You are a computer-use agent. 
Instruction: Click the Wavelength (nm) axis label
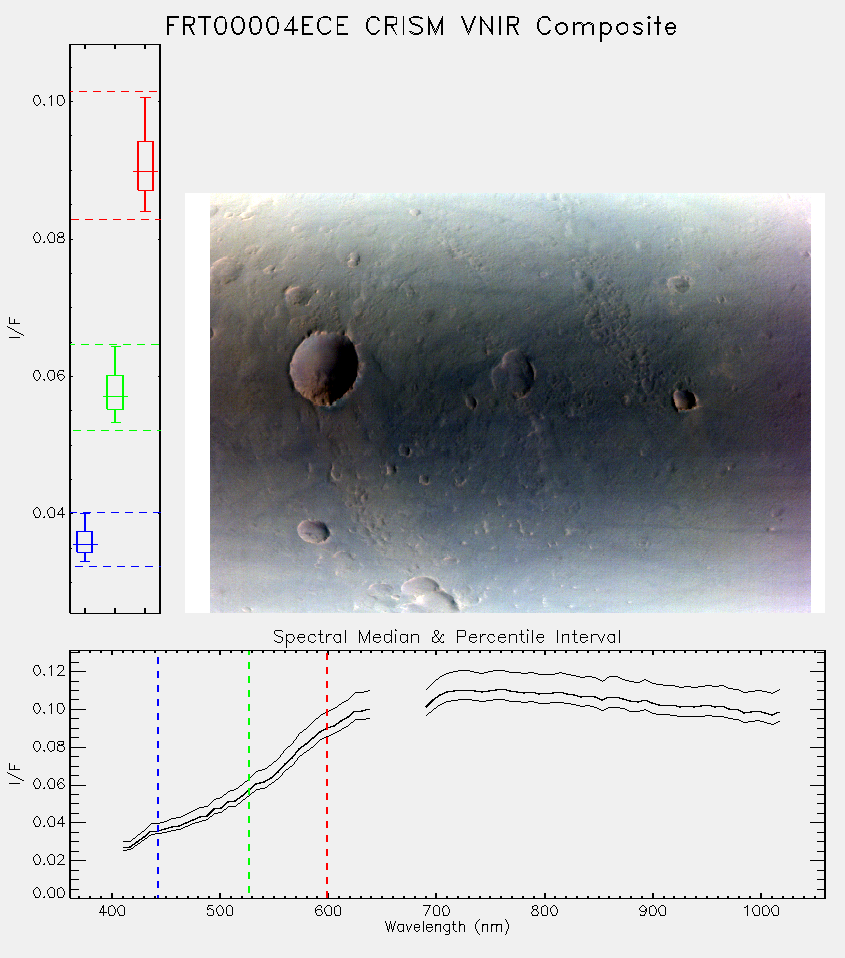(x=447, y=927)
